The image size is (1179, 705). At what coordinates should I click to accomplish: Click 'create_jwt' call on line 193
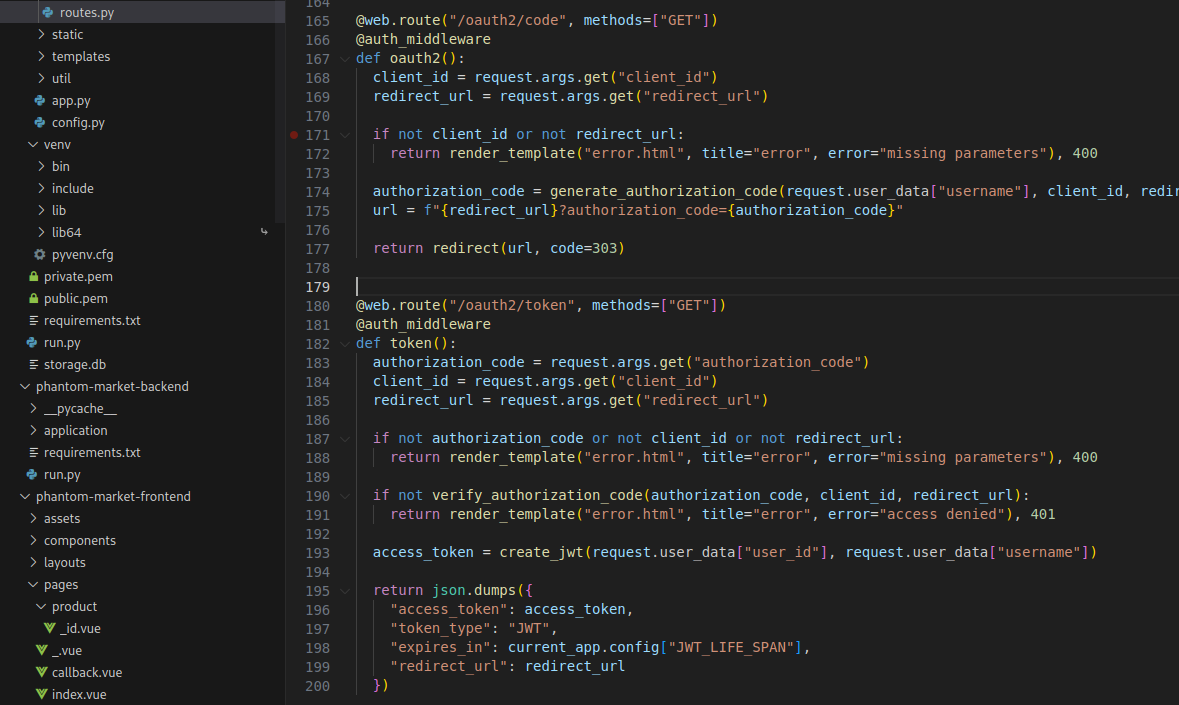click(541, 552)
